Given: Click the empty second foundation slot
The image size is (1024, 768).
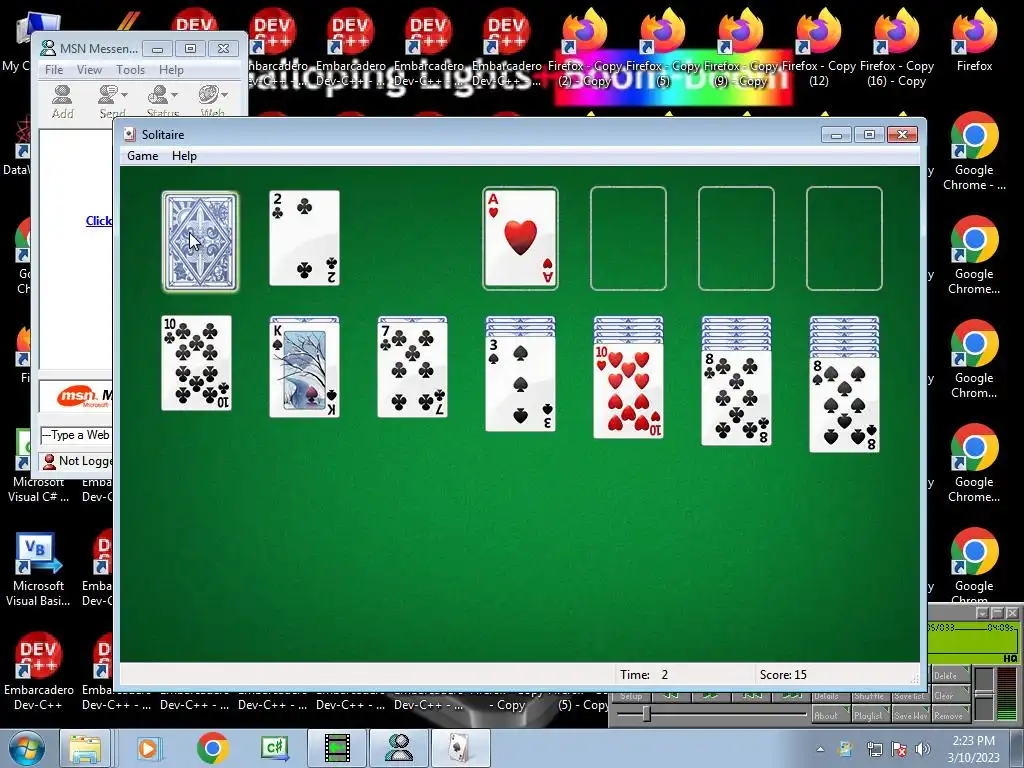Looking at the screenshot, I should tap(628, 238).
